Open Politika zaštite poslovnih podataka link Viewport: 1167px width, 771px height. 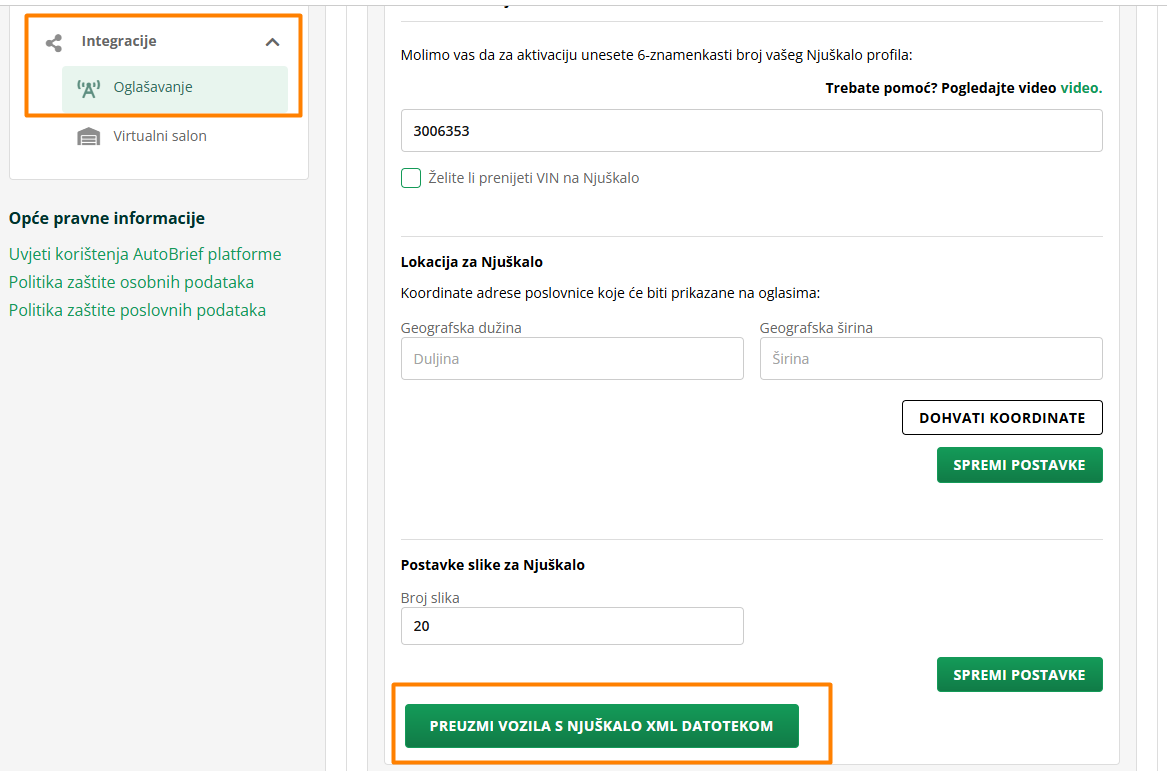tap(137, 310)
